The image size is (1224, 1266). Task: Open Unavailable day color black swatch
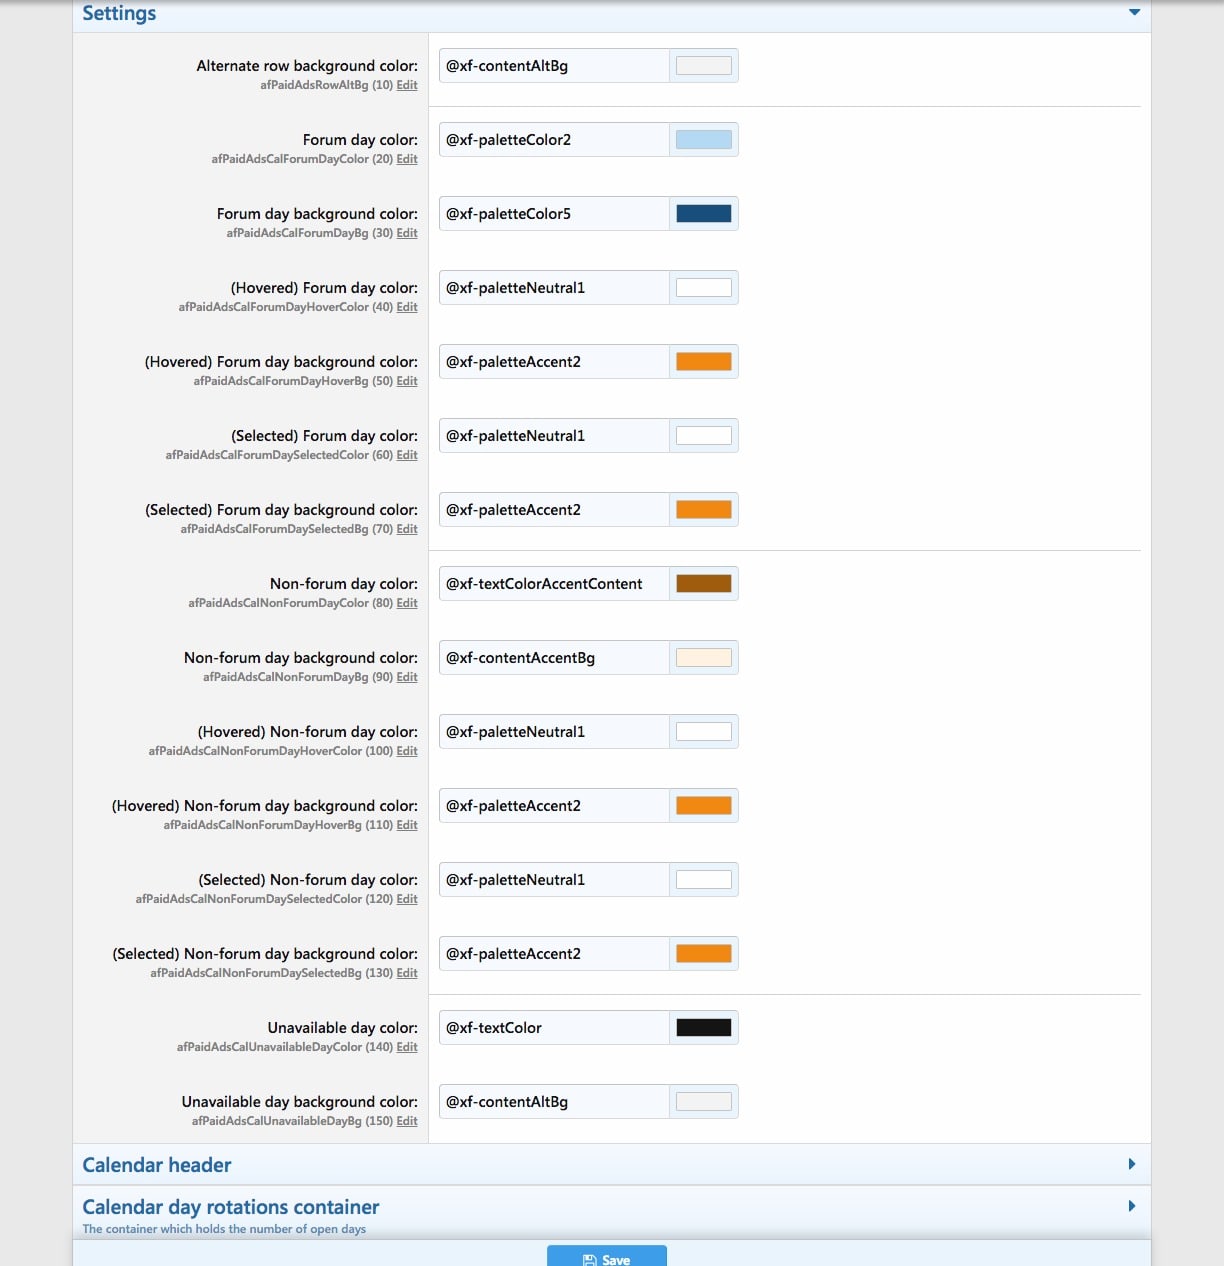[704, 1028]
